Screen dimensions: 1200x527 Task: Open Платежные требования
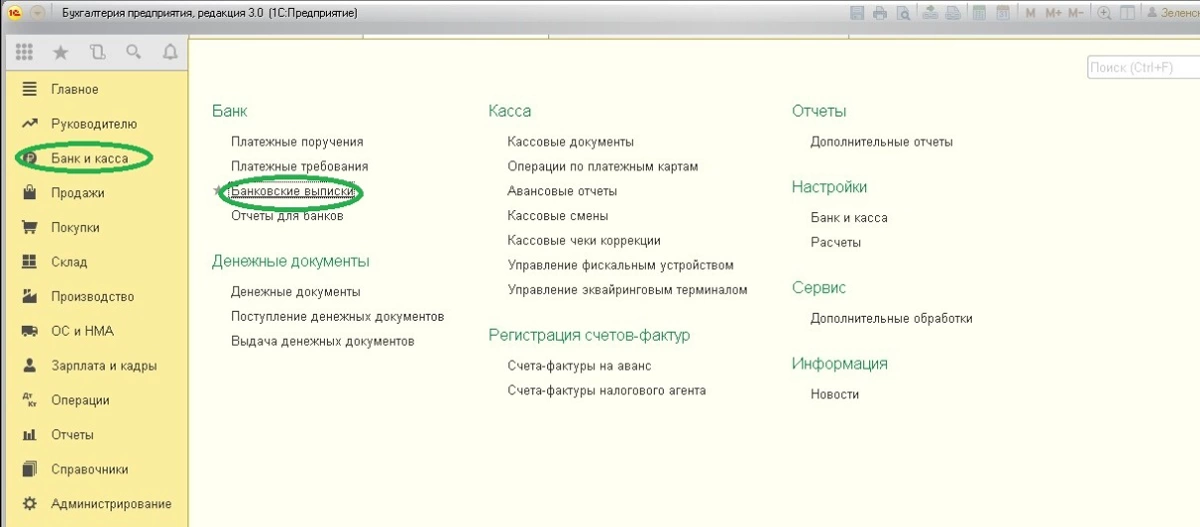299,166
